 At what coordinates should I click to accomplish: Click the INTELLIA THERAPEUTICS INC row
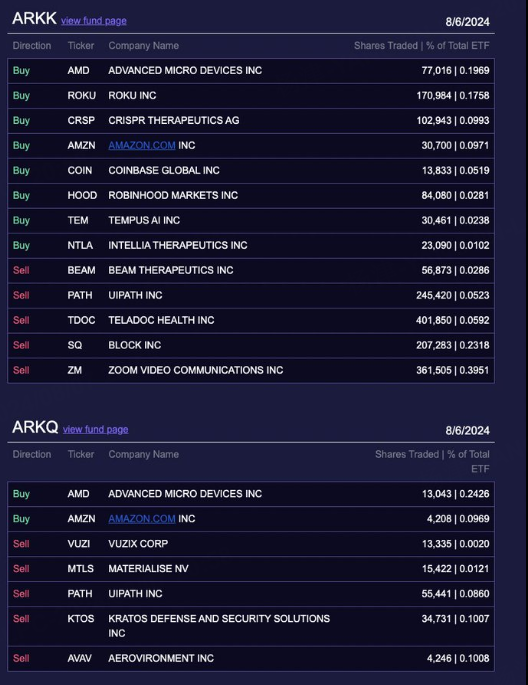251,246
